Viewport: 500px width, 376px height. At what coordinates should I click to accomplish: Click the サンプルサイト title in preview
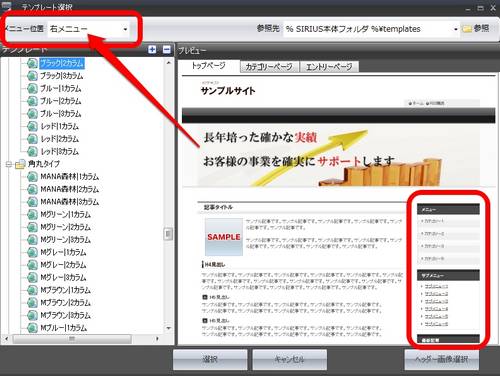(x=228, y=91)
